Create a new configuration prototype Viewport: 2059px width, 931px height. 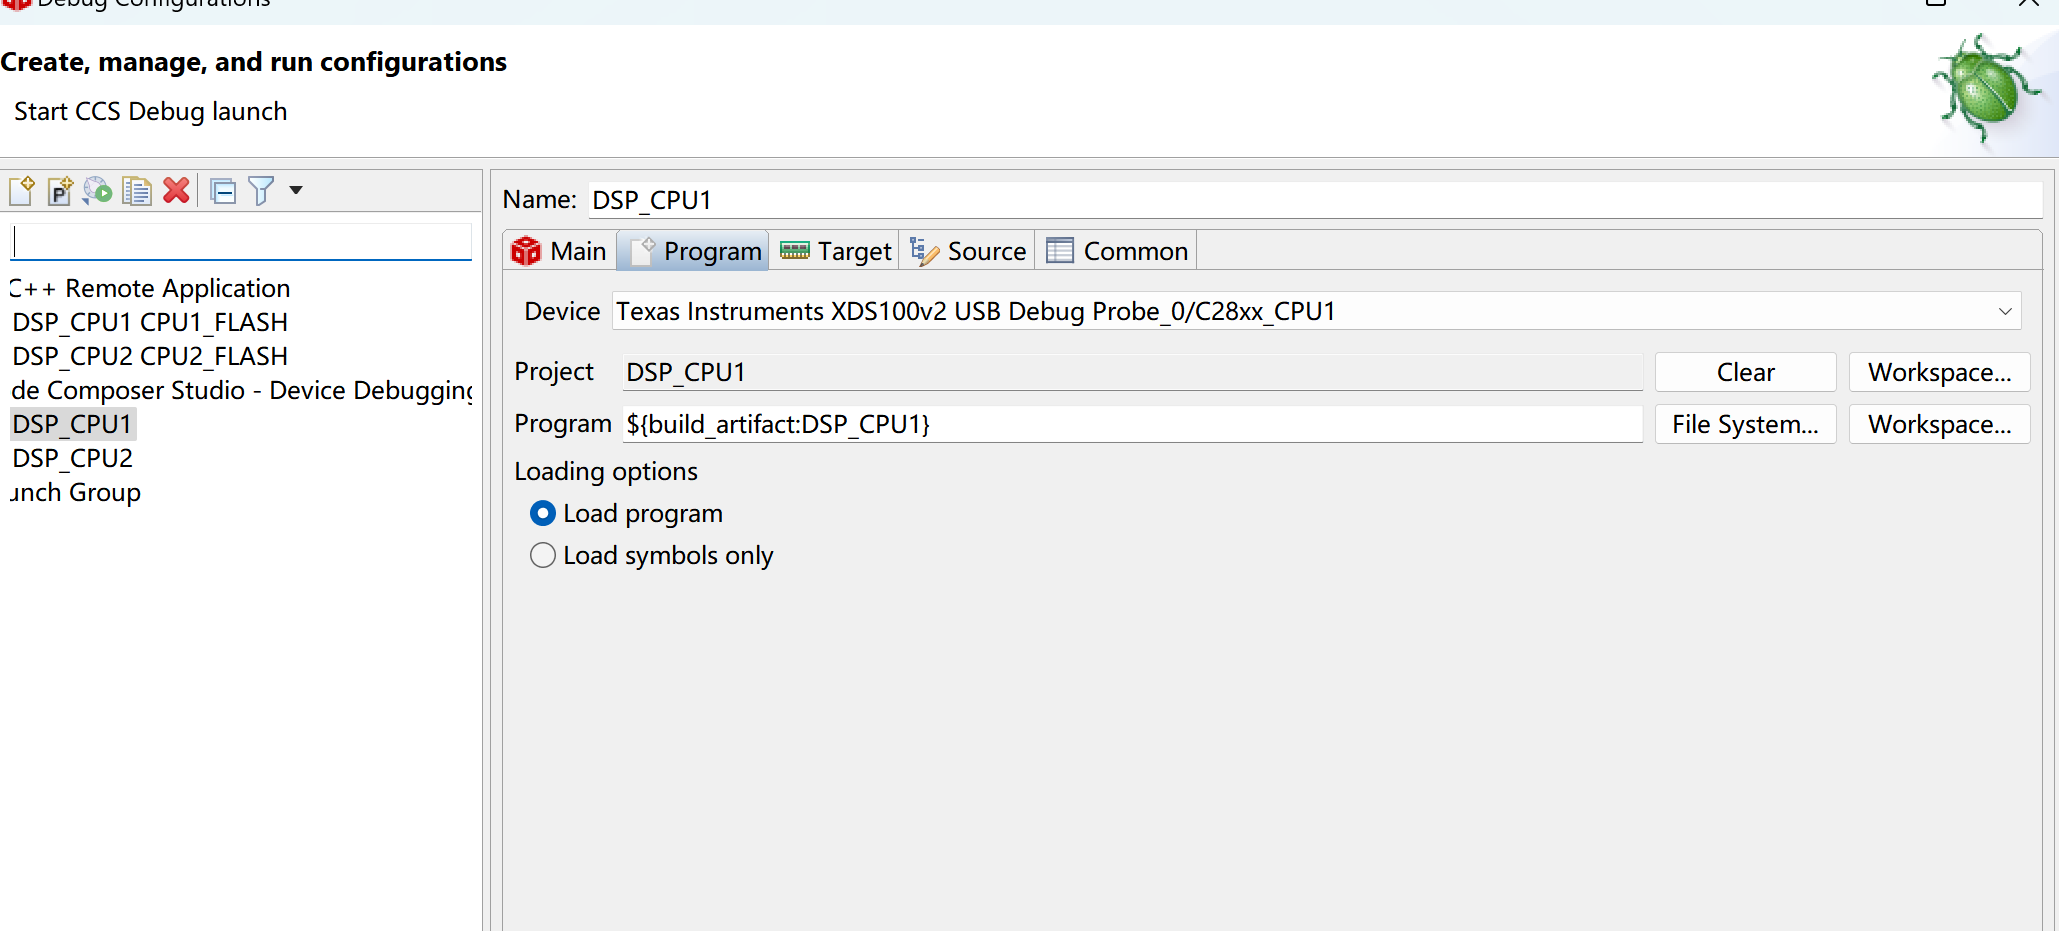coord(59,190)
